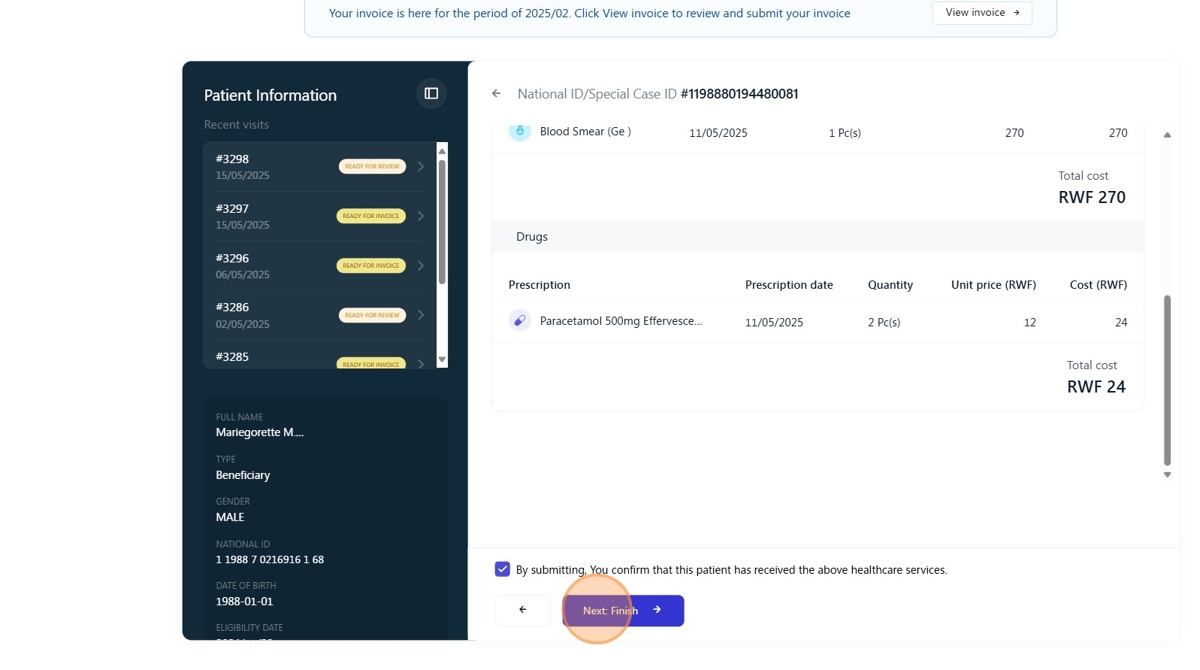Collapse the Patient Information sidebar panel icon
Image resolution: width=1200 pixels, height=670 pixels.
point(431,94)
